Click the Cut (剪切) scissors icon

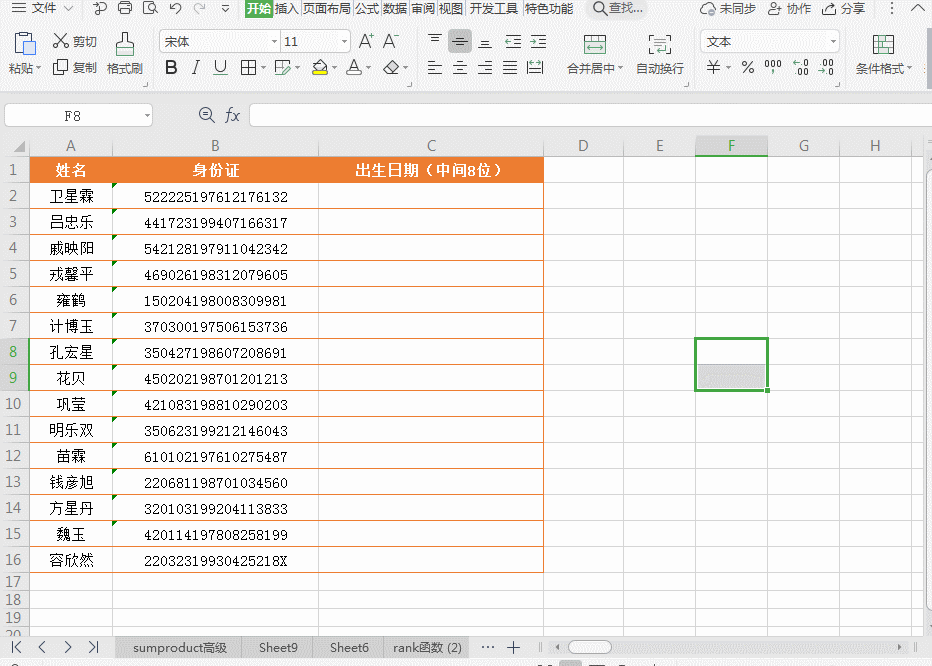pyautogui.click(x=61, y=41)
